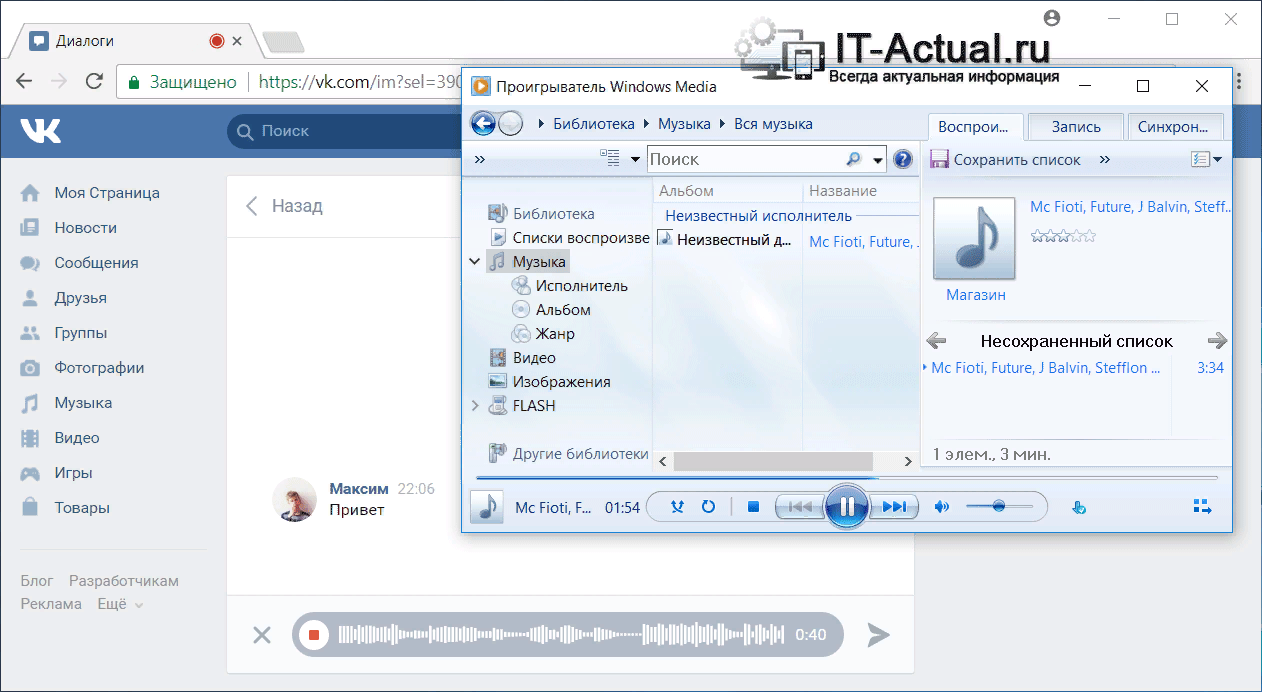Collapse the Музыка tree node
The image size is (1262, 692).
[x=474, y=262]
